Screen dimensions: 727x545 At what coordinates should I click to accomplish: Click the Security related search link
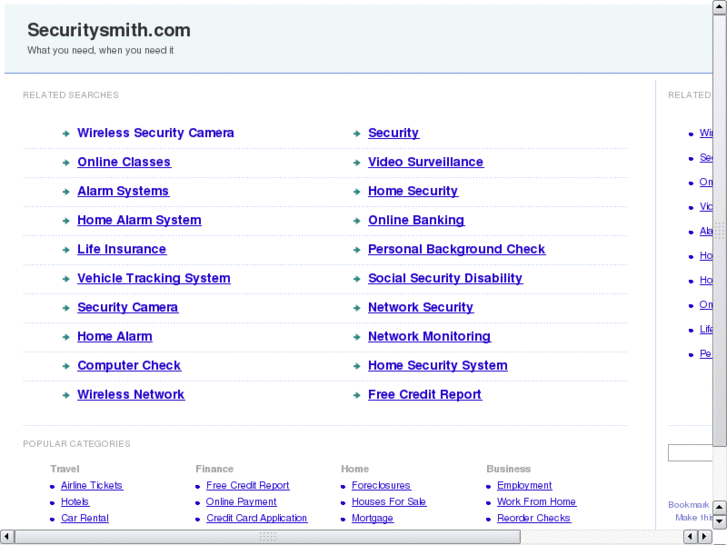point(393,133)
